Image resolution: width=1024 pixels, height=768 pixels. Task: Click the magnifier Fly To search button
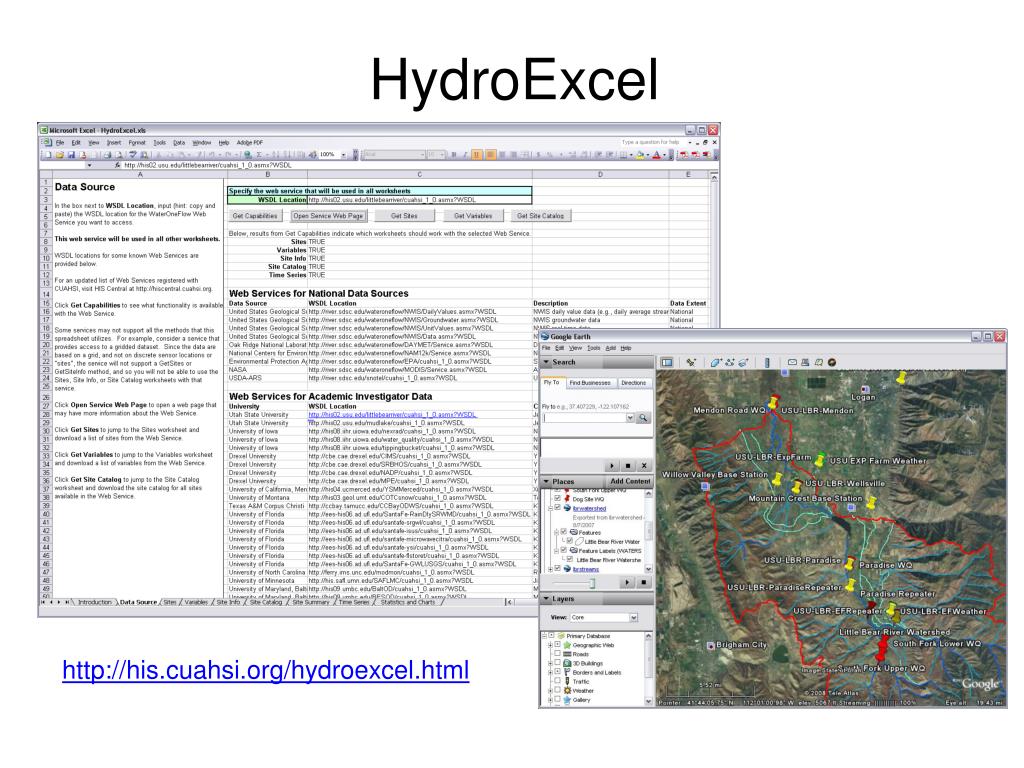643,418
